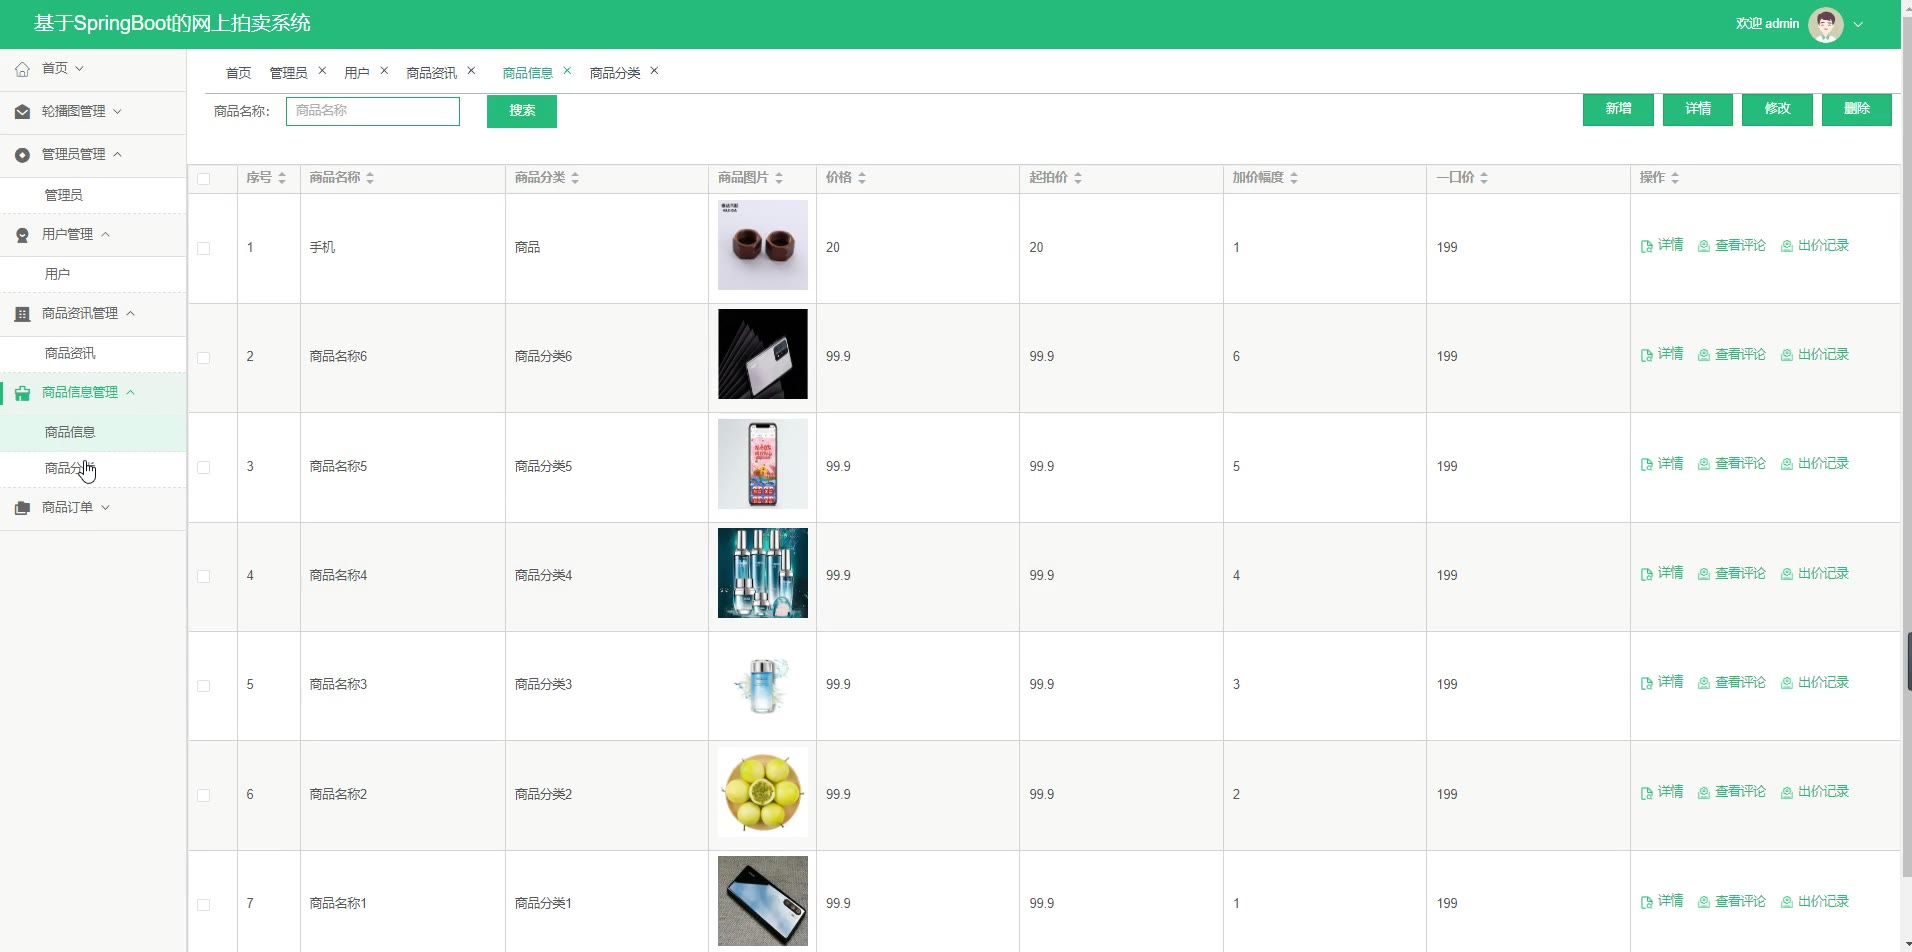
Task: Close the 商品分类 tab
Action: tap(654, 71)
